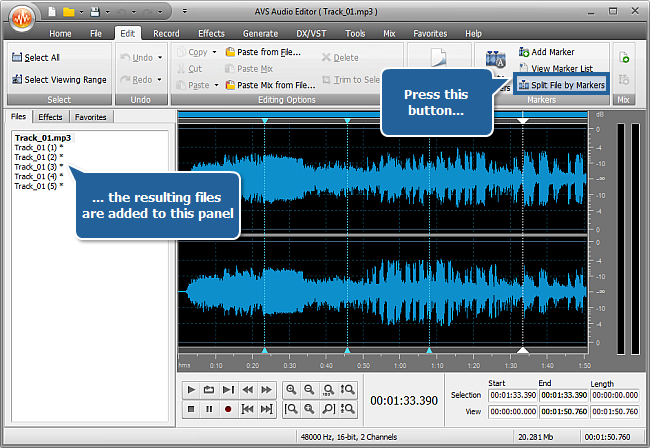Screen dimensions: 650x448
Task: Click the Play button
Action: tap(191, 390)
